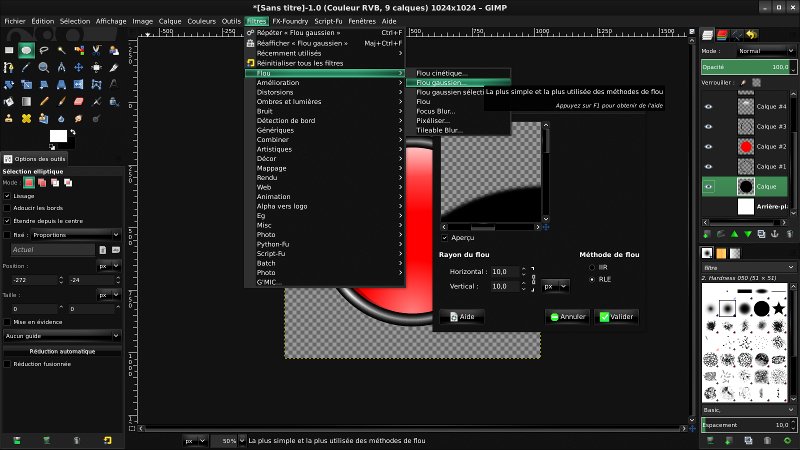Select the Zoom magnifier tool
Image resolution: width=800 pixels, height=450 pixels.
tap(44, 67)
